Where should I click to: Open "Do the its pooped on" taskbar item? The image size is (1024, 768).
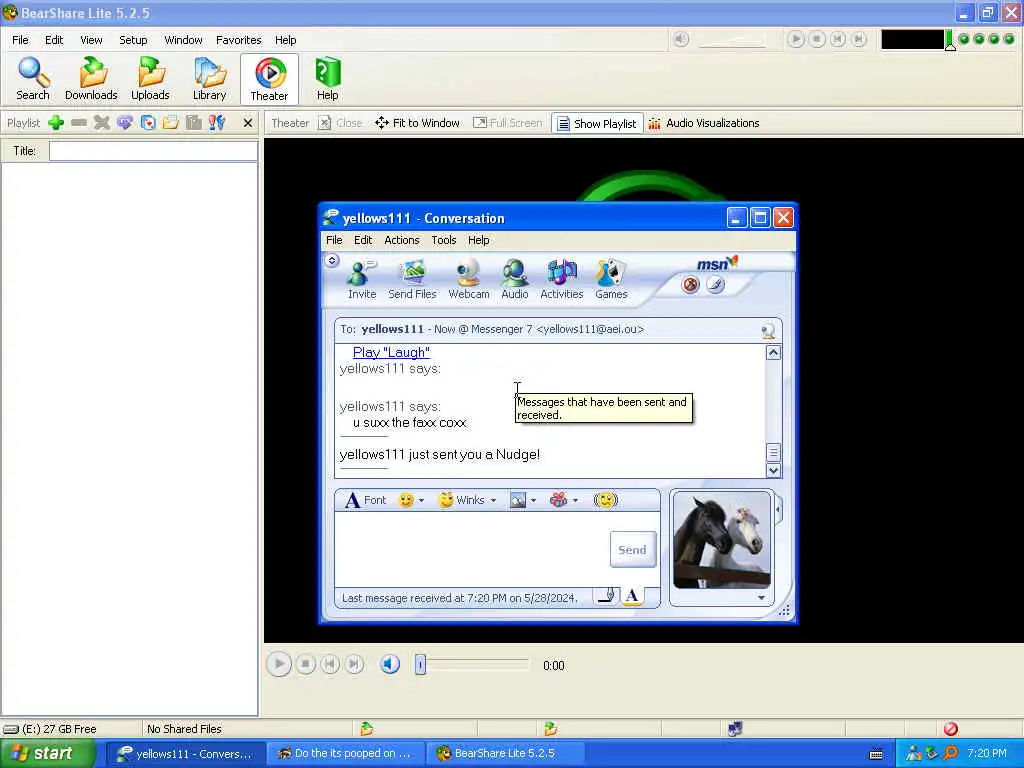point(345,754)
